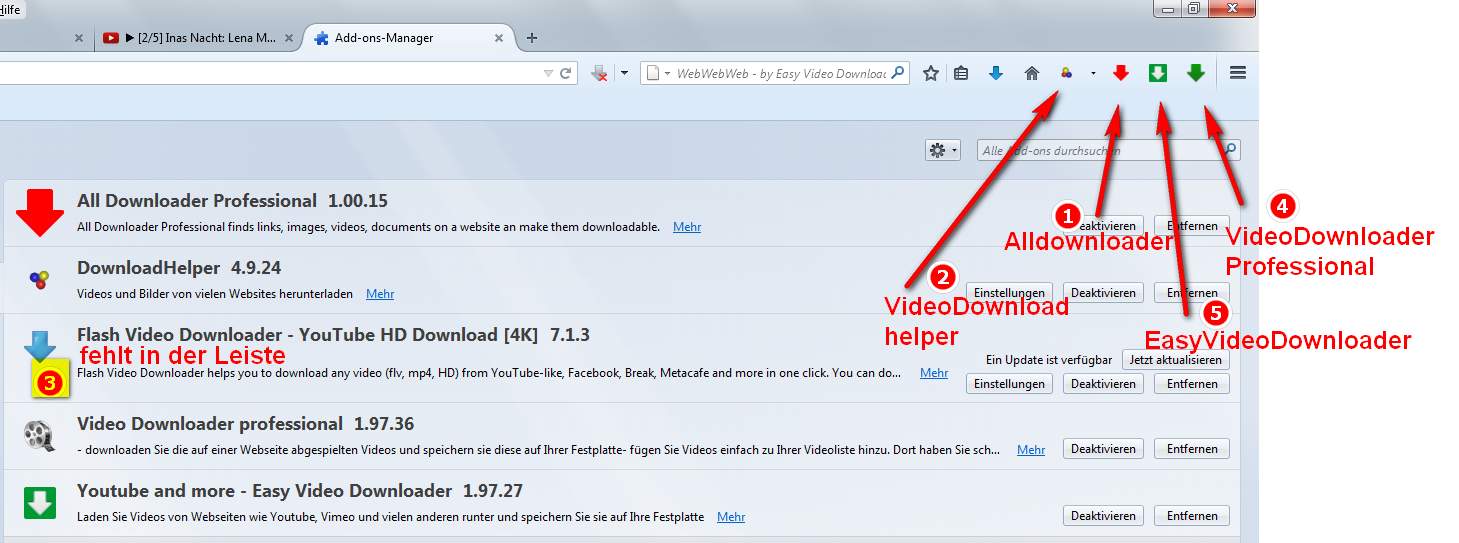Click the Video Downloader Professional green arrow toolbar icon
Viewport: 1459px width, 543px height.
[1196, 73]
